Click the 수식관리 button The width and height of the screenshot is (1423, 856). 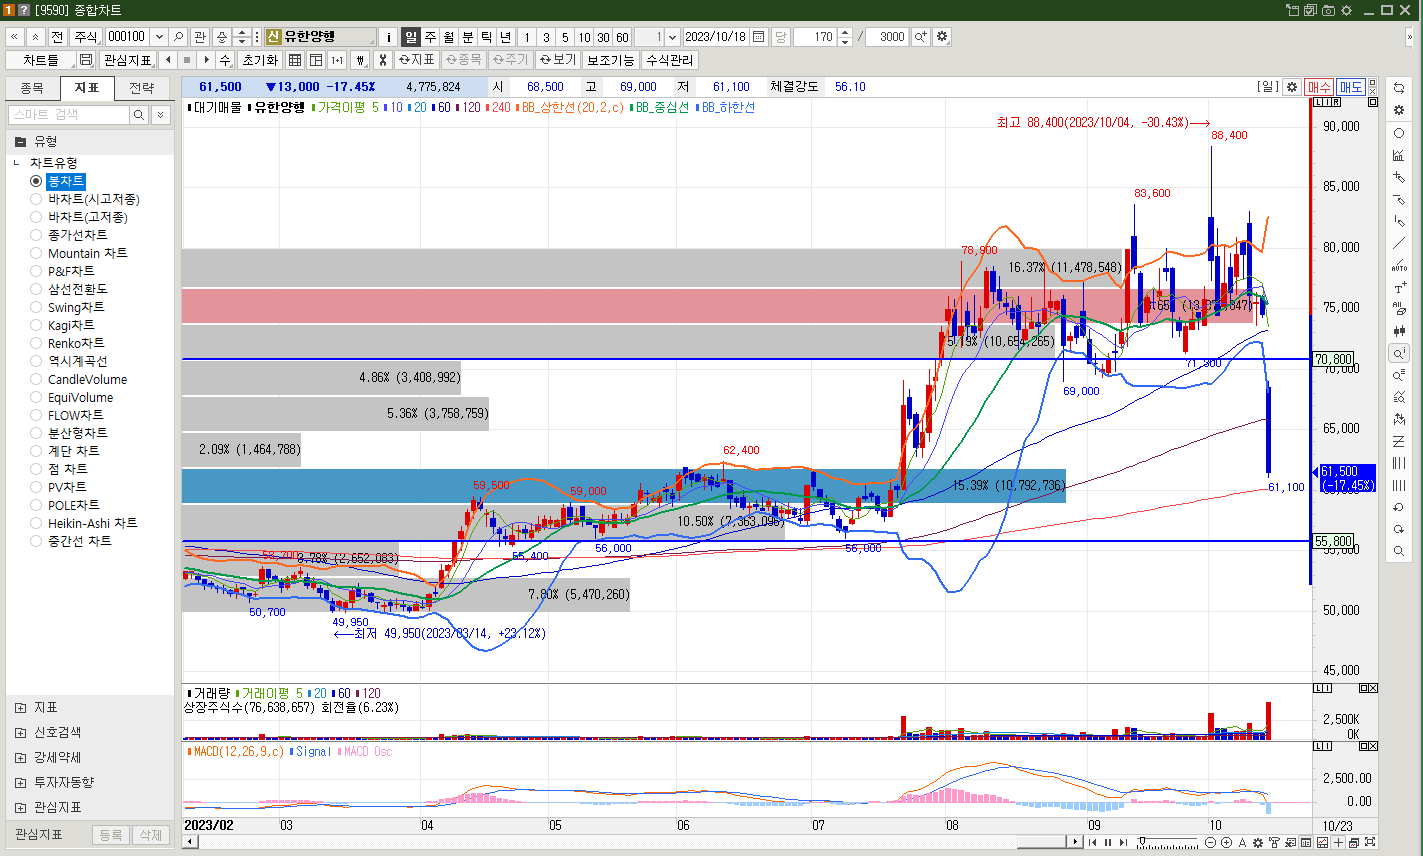pyautogui.click(x=670, y=60)
